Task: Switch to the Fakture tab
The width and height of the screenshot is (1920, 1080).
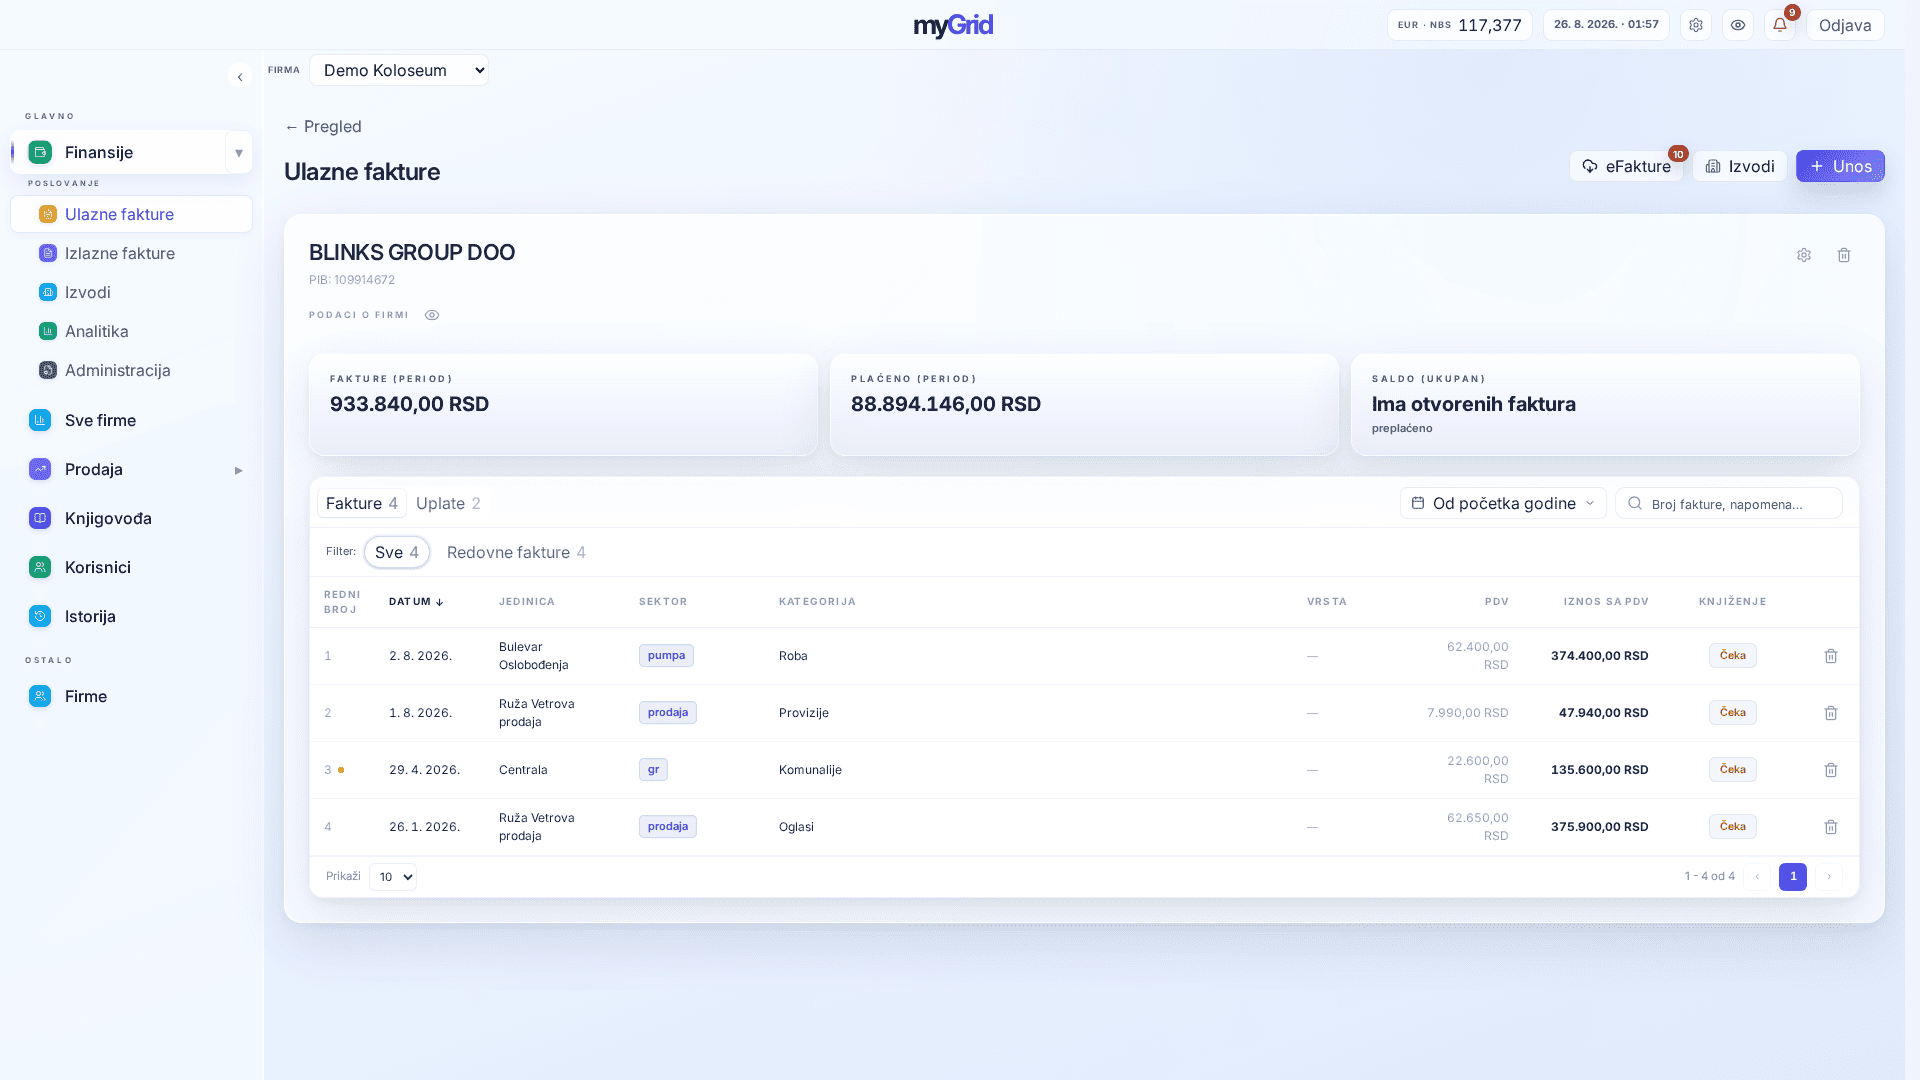Action: click(x=362, y=503)
